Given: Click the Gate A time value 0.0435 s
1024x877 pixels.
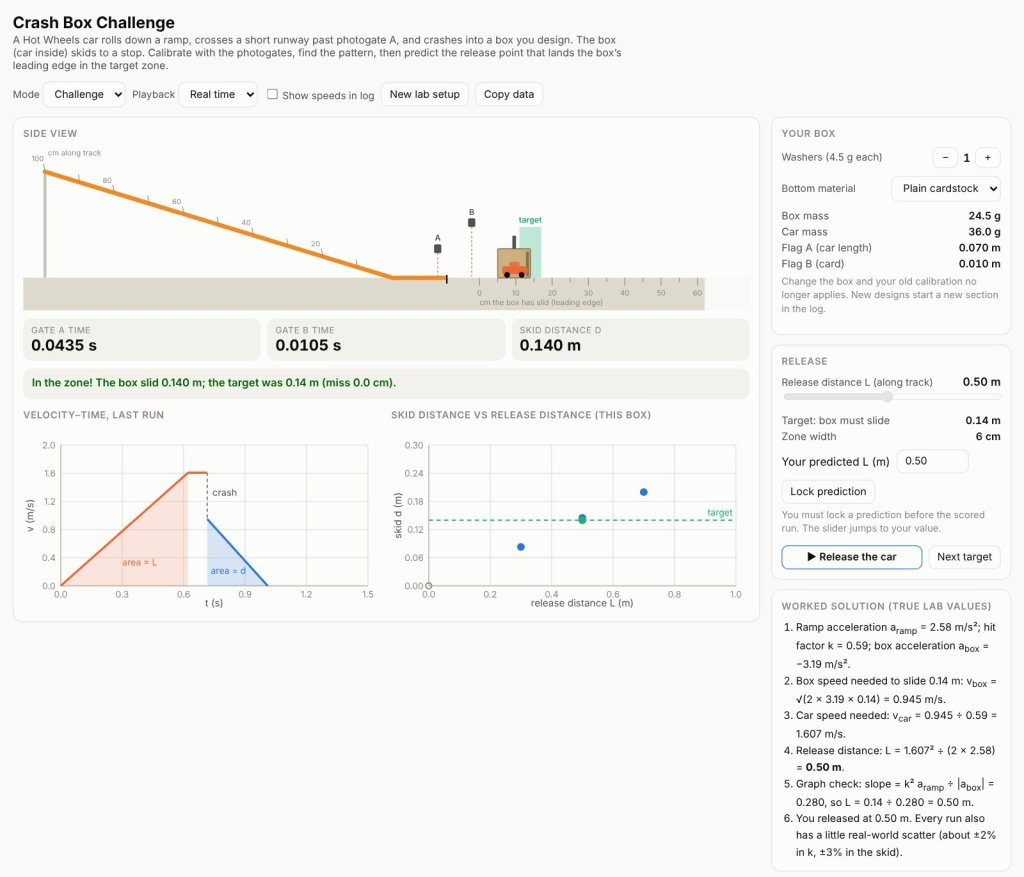Looking at the screenshot, I should (x=64, y=345).
